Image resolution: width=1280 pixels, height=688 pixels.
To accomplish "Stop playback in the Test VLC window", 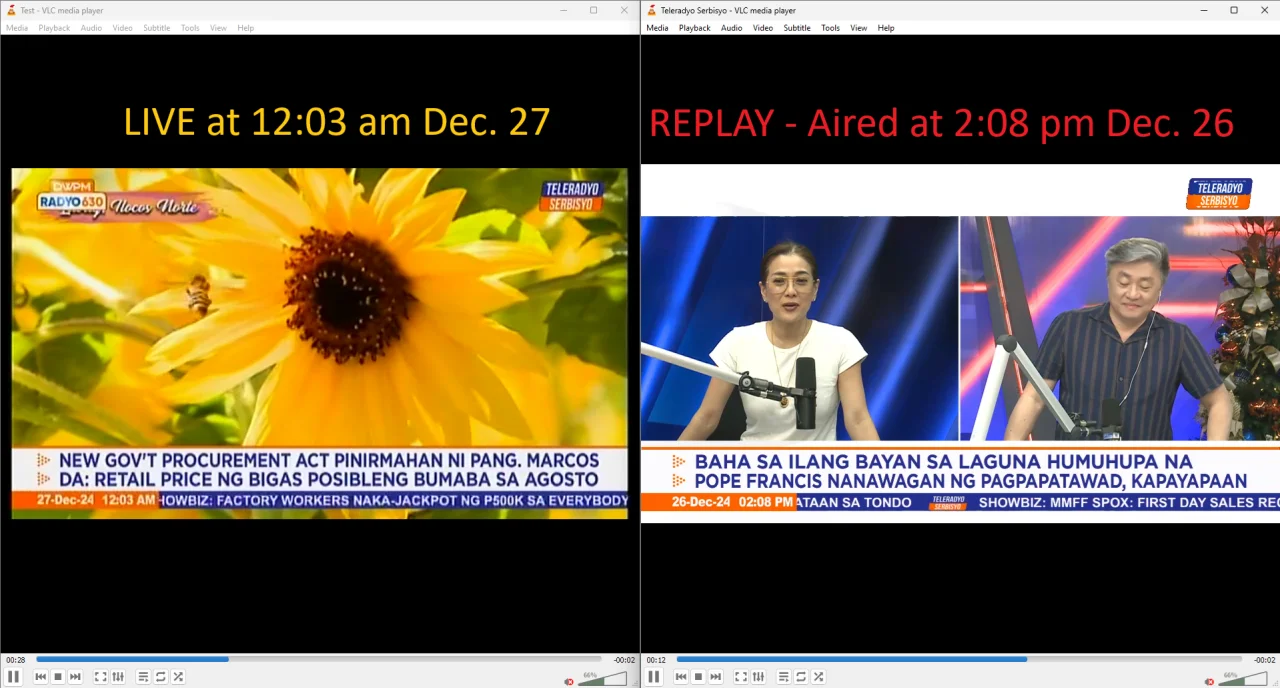I will [58, 677].
